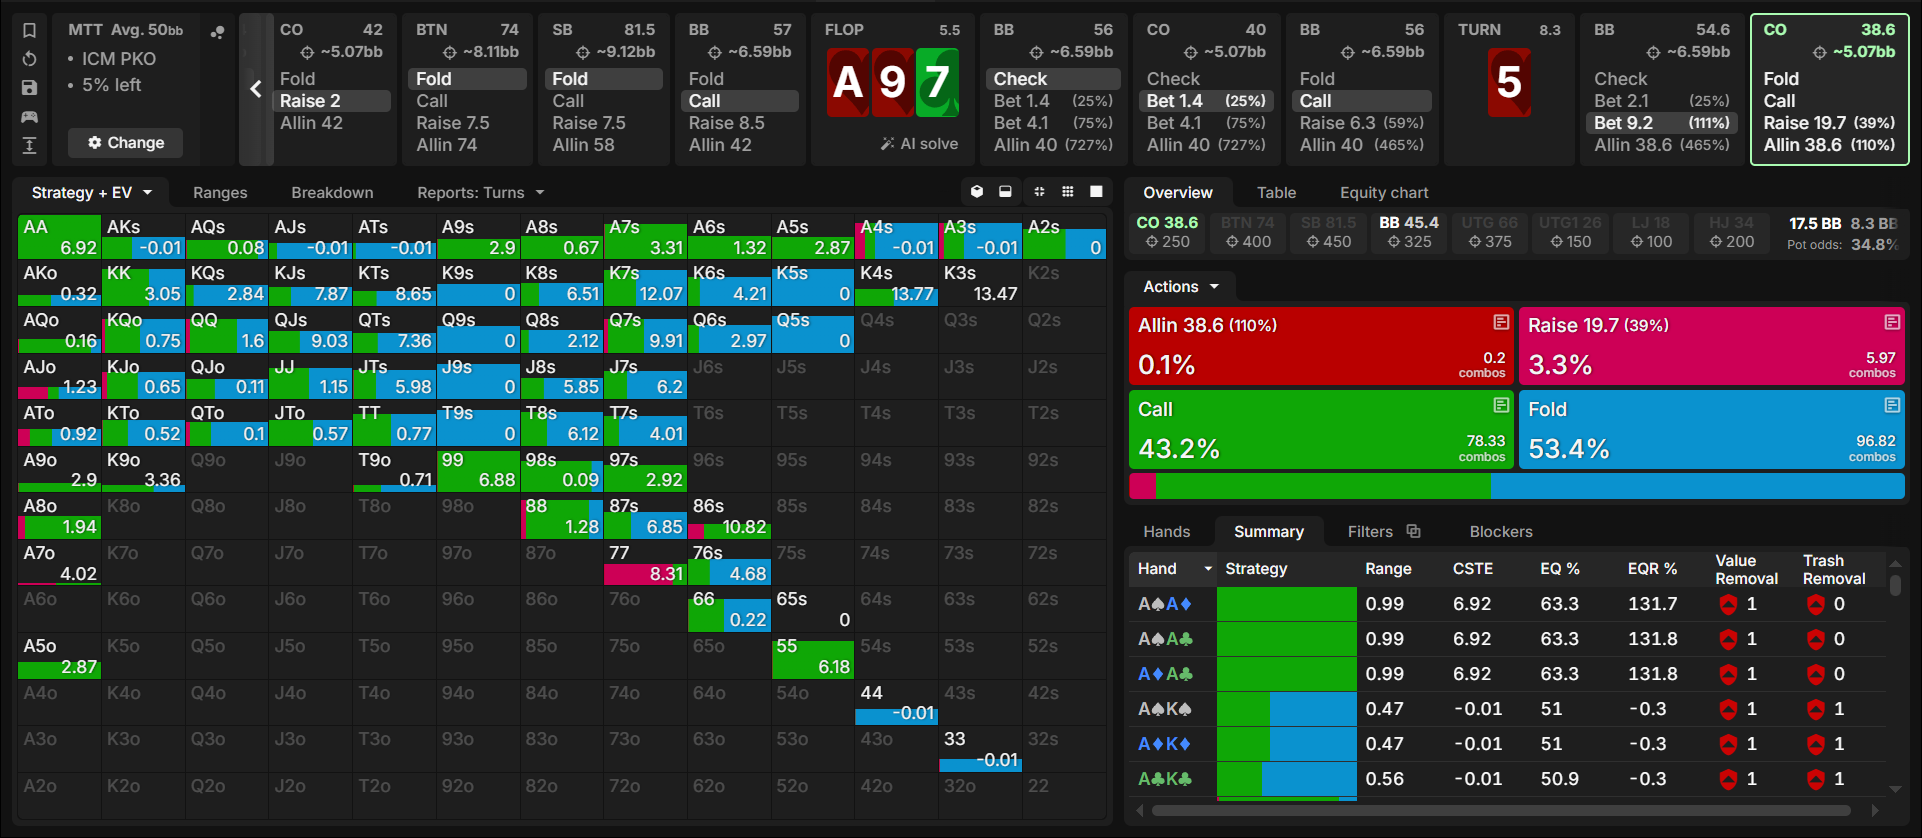Open the Actions dropdown
This screenshot has width=1922, height=838.
click(x=1181, y=287)
